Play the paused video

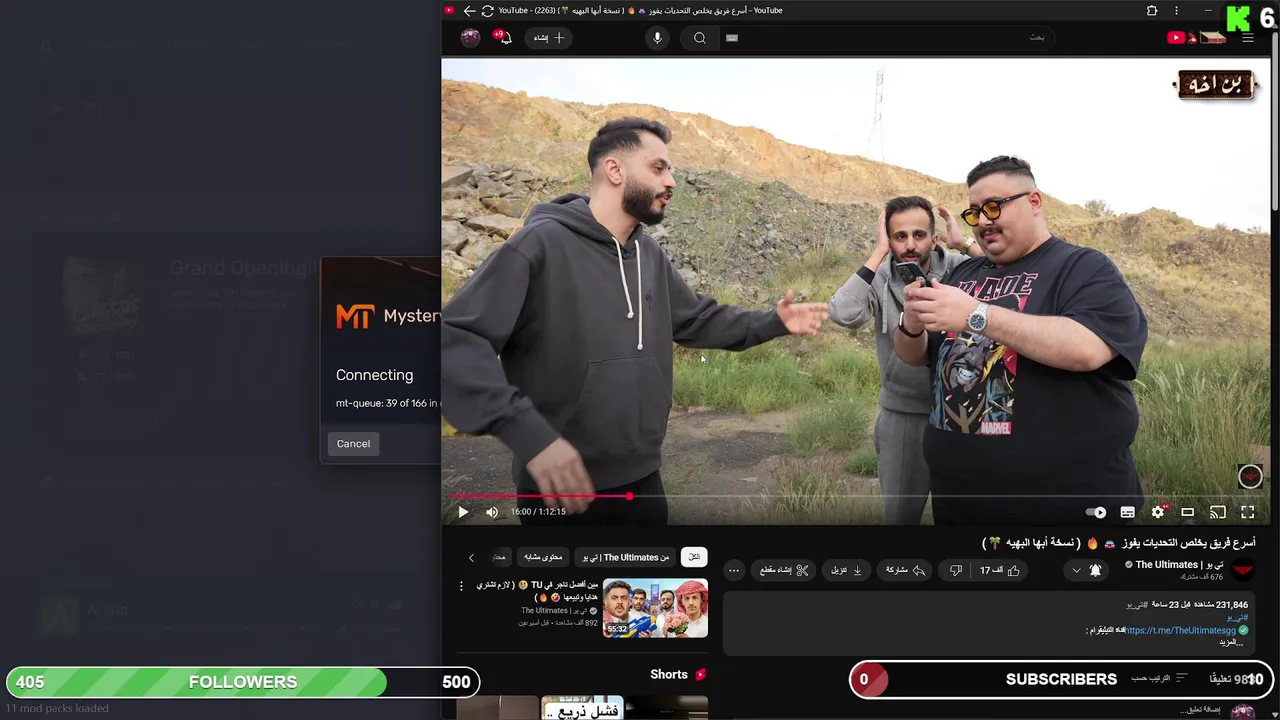pos(463,512)
